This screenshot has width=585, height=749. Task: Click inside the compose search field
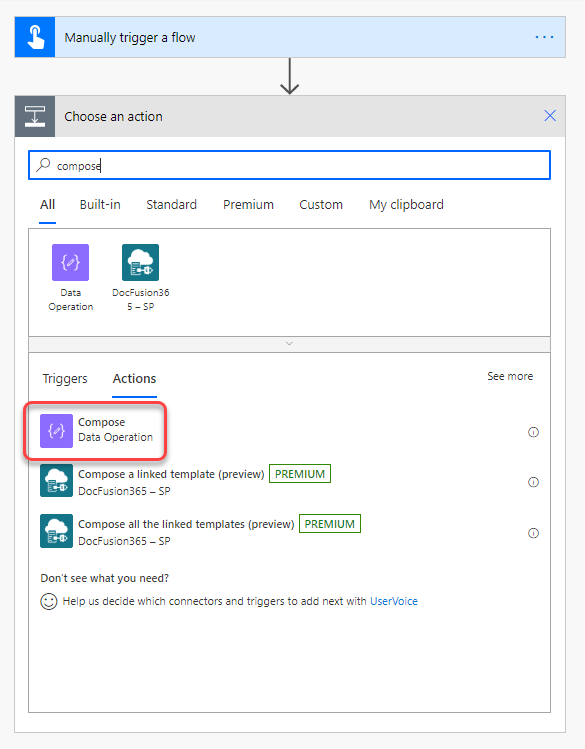point(289,165)
